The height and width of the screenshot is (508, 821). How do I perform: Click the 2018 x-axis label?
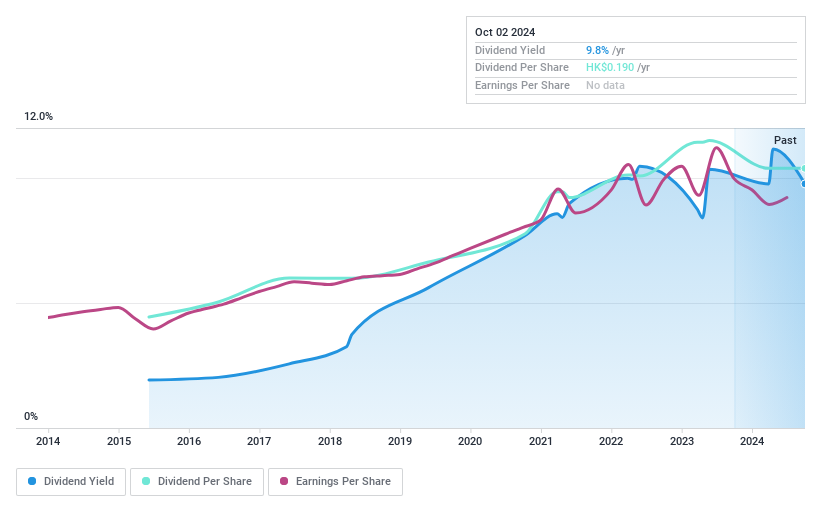point(330,441)
